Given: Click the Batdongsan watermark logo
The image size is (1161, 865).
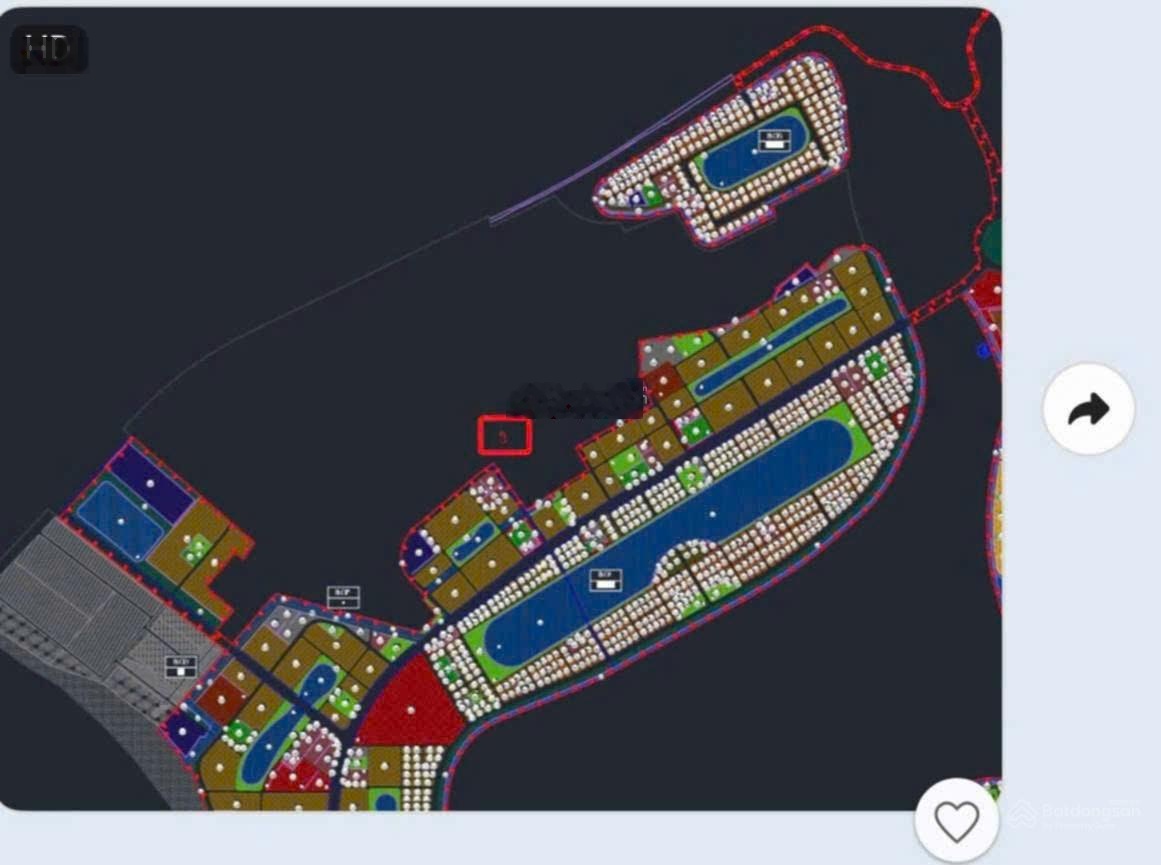Looking at the screenshot, I should coord(1077,814).
